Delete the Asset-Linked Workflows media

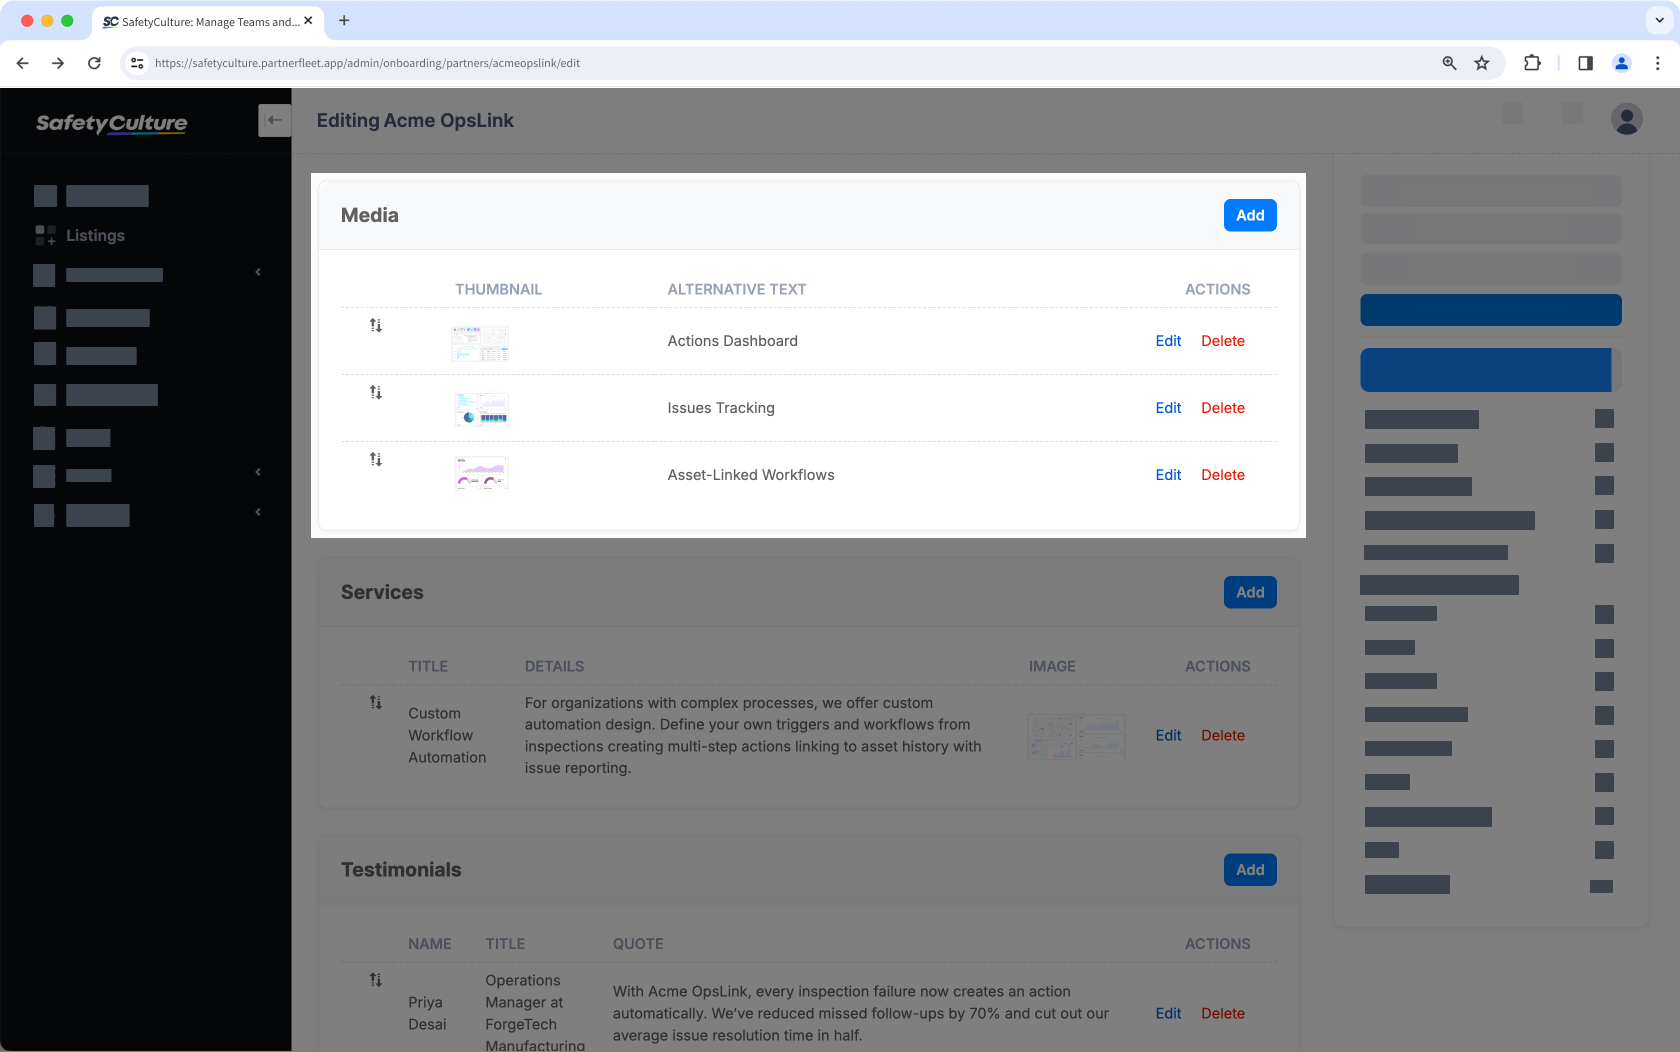click(1223, 475)
